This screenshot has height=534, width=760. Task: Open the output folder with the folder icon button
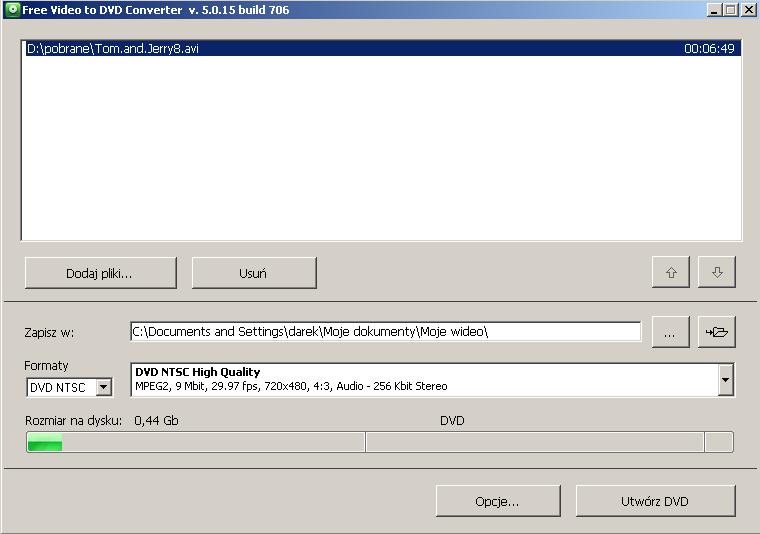(717, 332)
